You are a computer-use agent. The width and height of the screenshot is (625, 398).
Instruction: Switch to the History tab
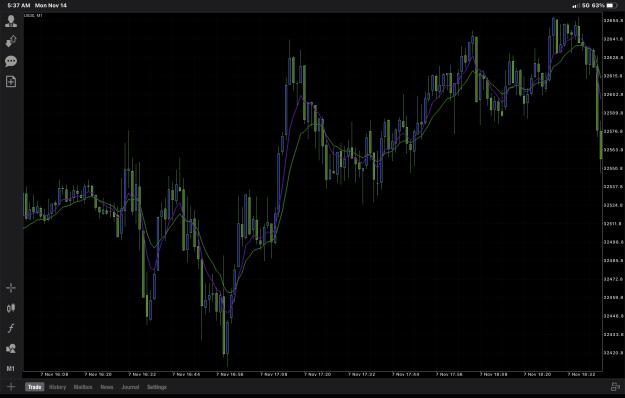[x=57, y=387]
